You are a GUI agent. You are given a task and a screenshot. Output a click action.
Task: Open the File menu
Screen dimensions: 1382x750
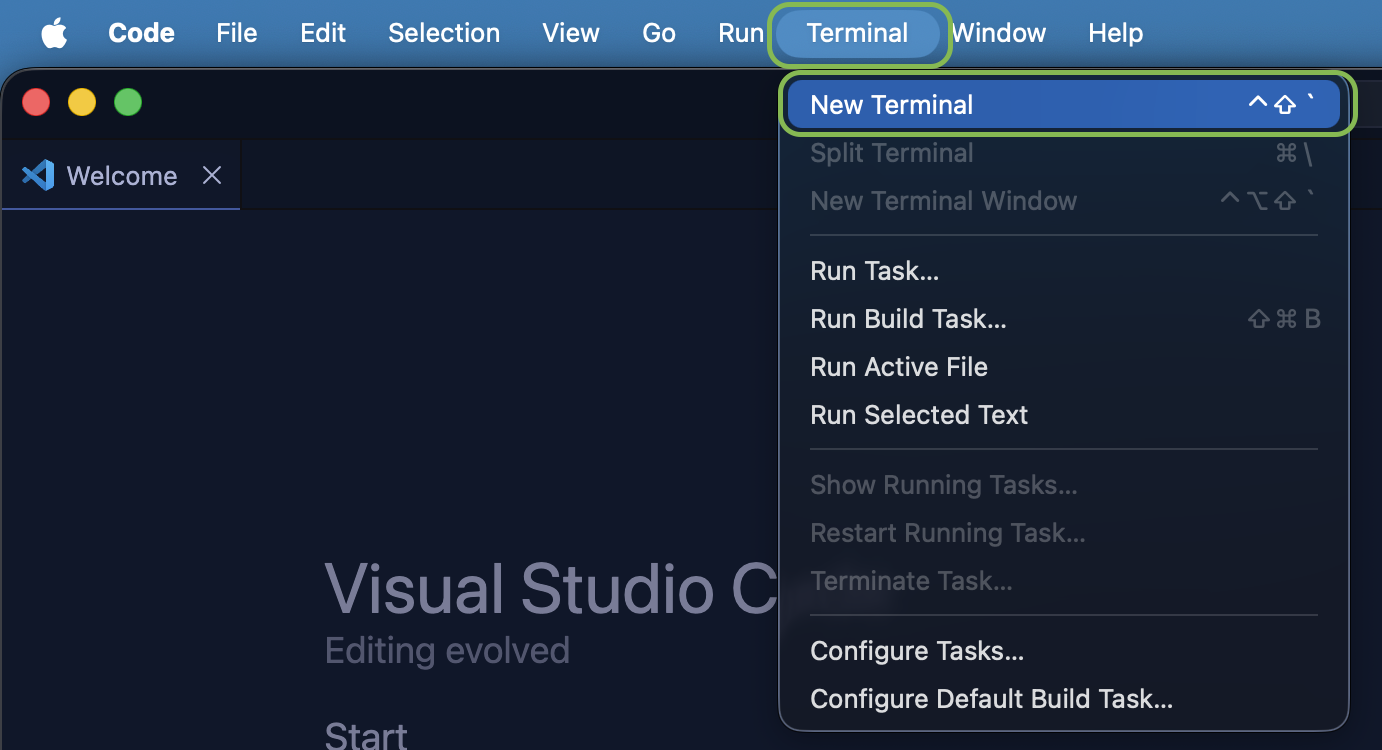(237, 33)
